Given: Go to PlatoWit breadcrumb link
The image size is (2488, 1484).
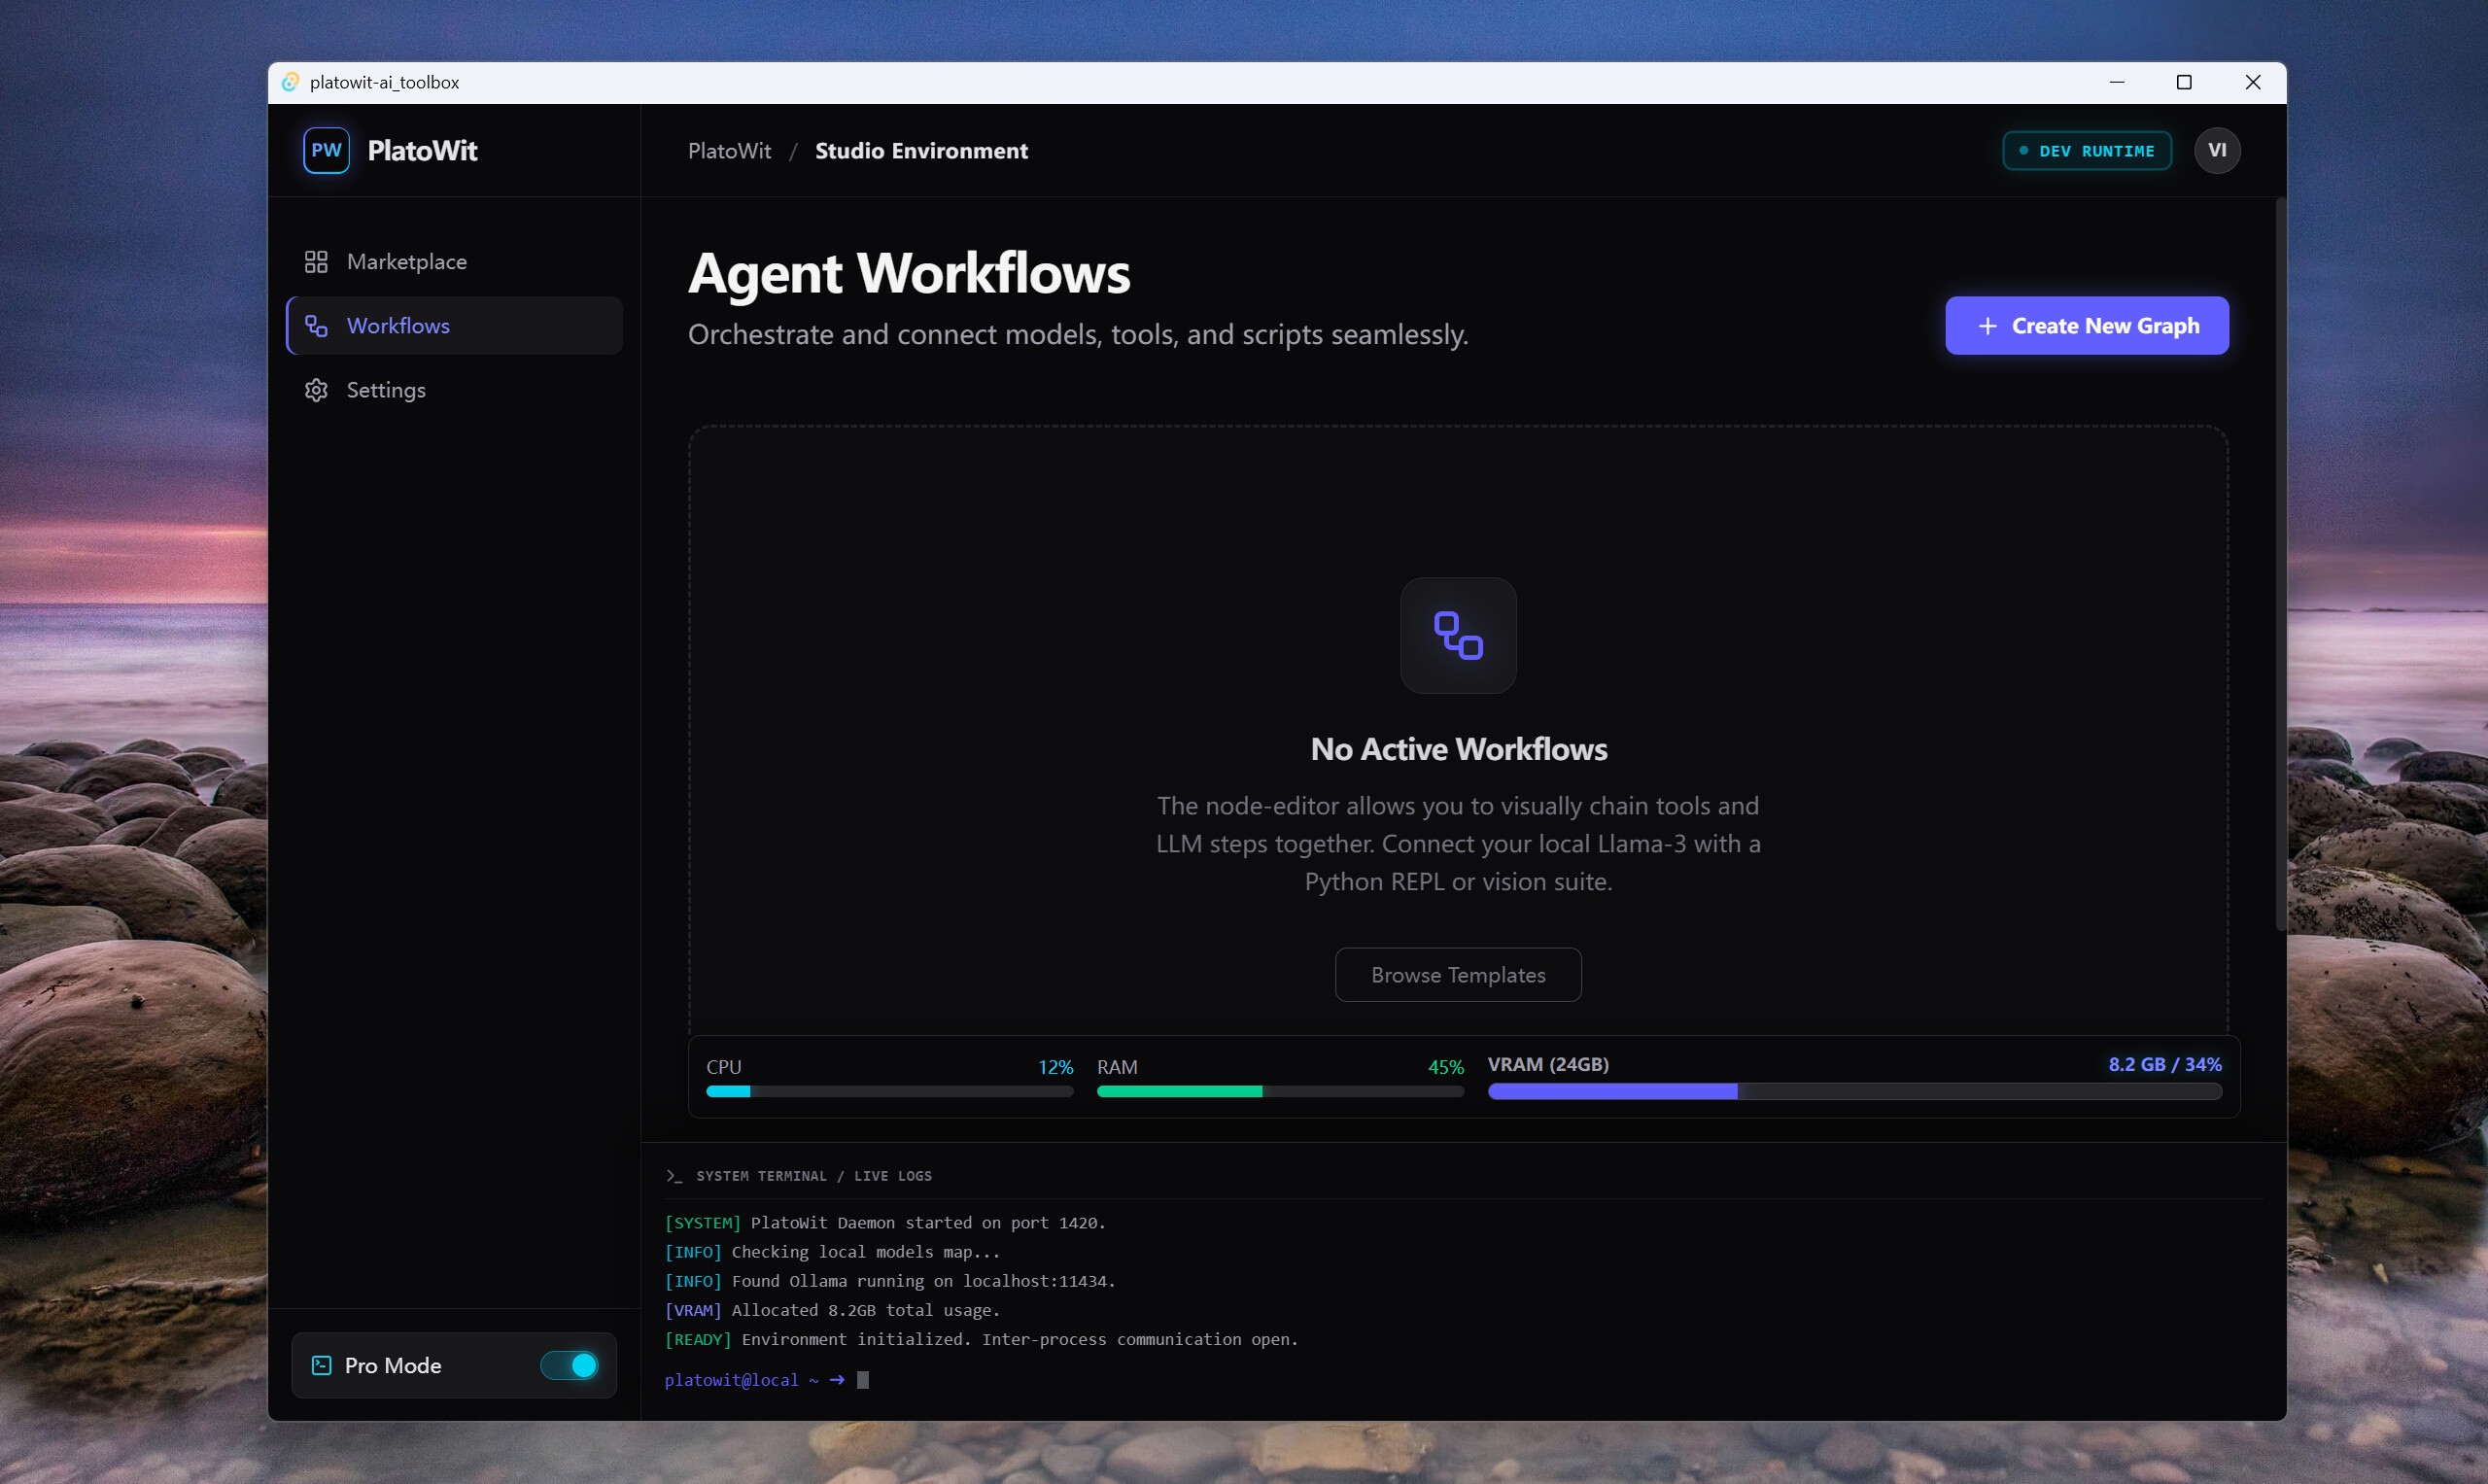Looking at the screenshot, I should tap(729, 151).
